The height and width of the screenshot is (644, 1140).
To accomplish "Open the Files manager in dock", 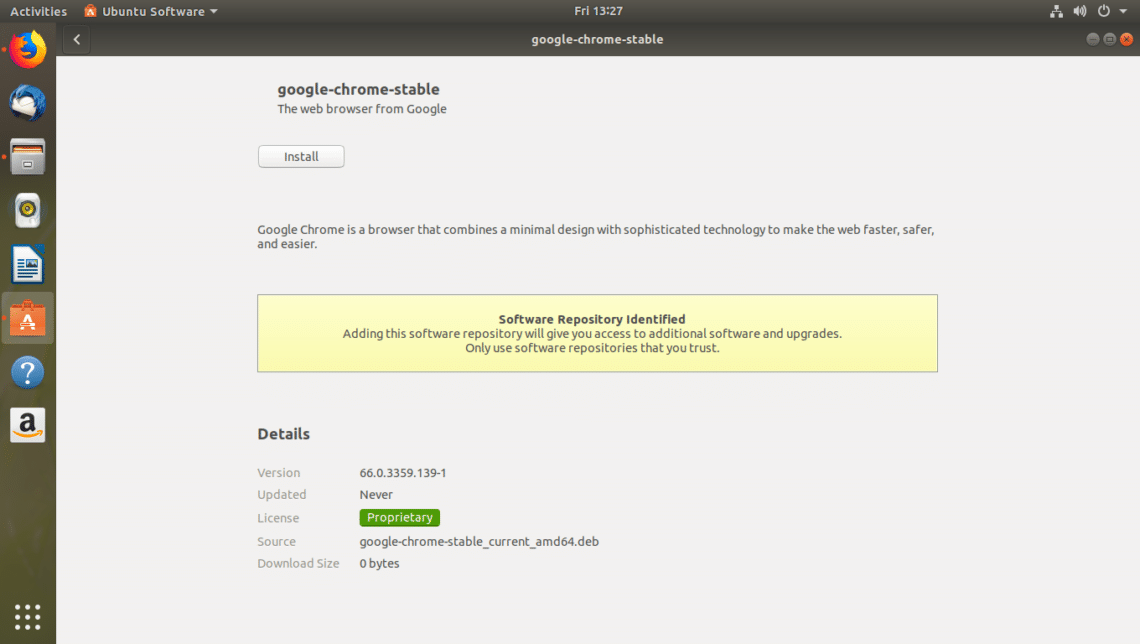I will pos(28,157).
